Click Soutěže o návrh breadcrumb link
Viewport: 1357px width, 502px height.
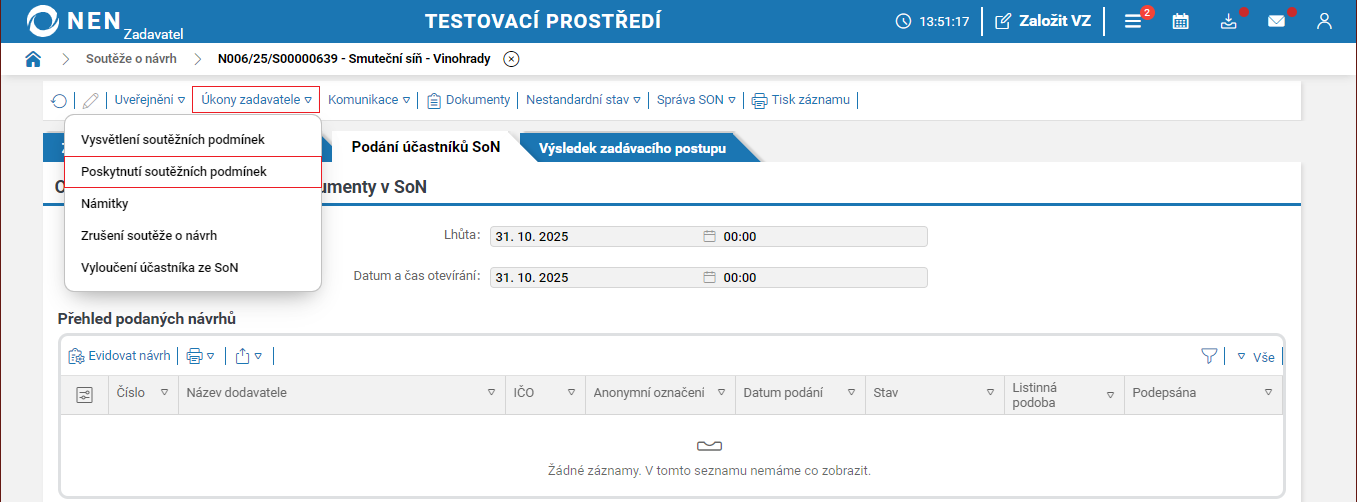tap(131, 59)
